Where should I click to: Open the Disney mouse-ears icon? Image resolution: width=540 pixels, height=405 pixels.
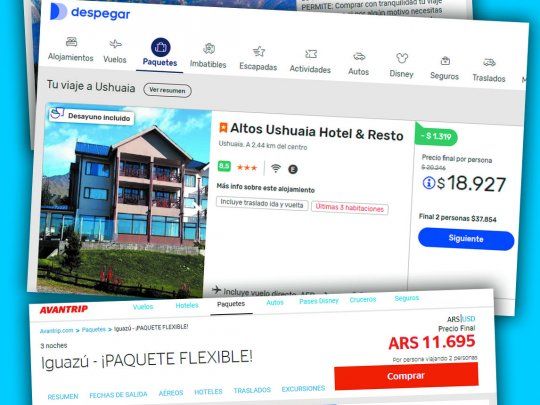(x=402, y=58)
